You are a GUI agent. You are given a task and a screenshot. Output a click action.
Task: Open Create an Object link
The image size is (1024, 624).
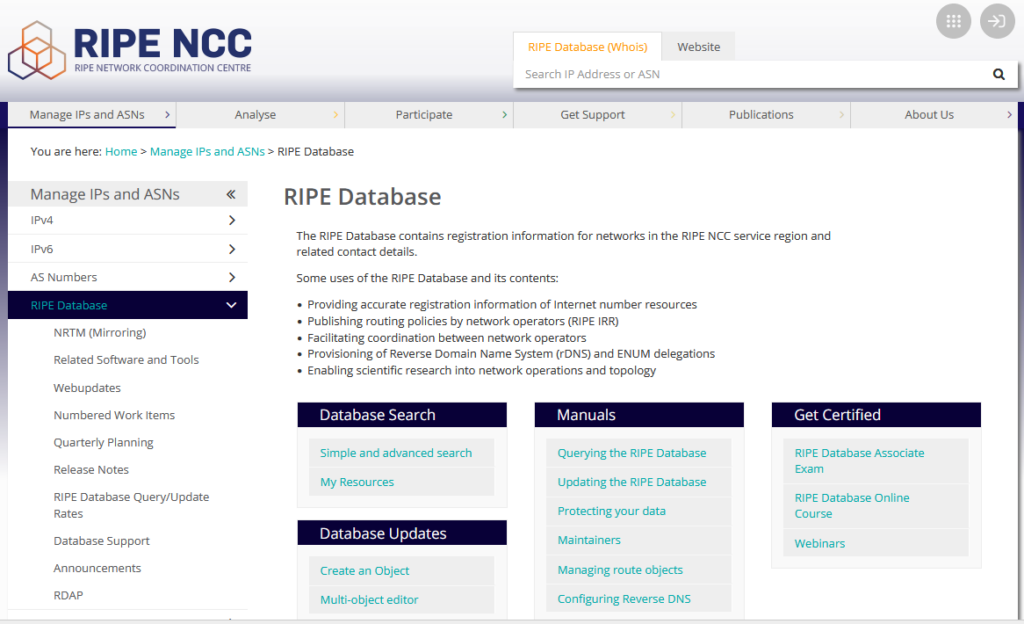coord(364,571)
